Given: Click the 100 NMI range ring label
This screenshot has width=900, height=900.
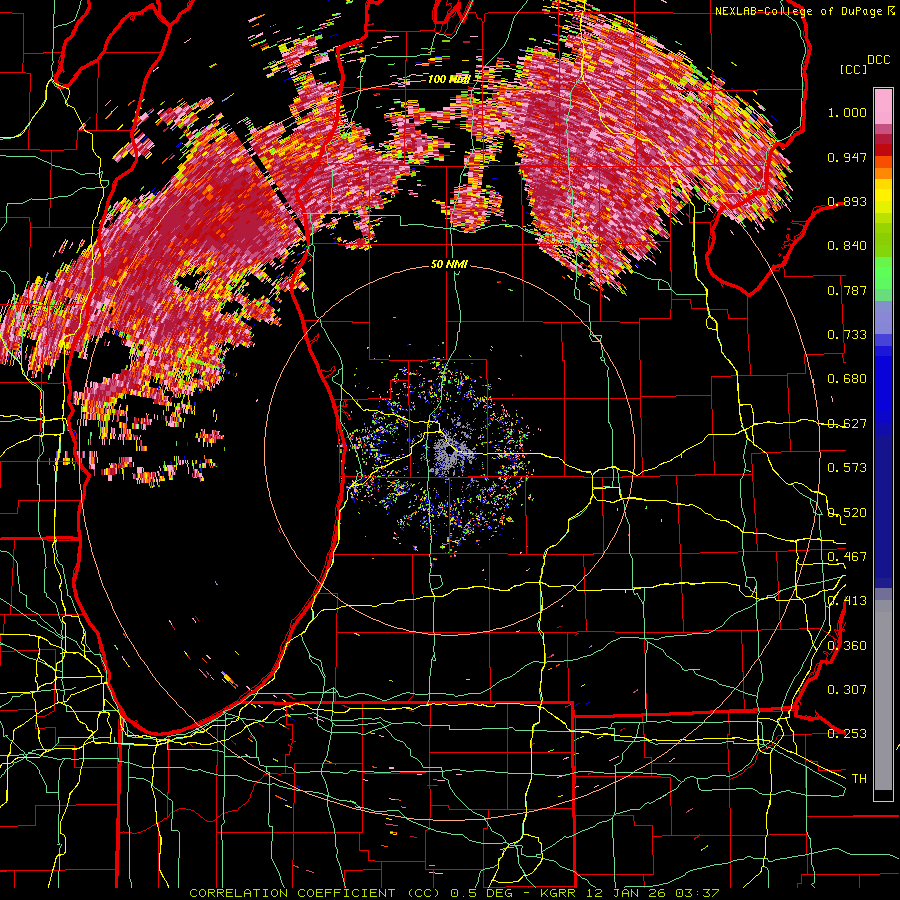Looking at the screenshot, I should [449, 79].
